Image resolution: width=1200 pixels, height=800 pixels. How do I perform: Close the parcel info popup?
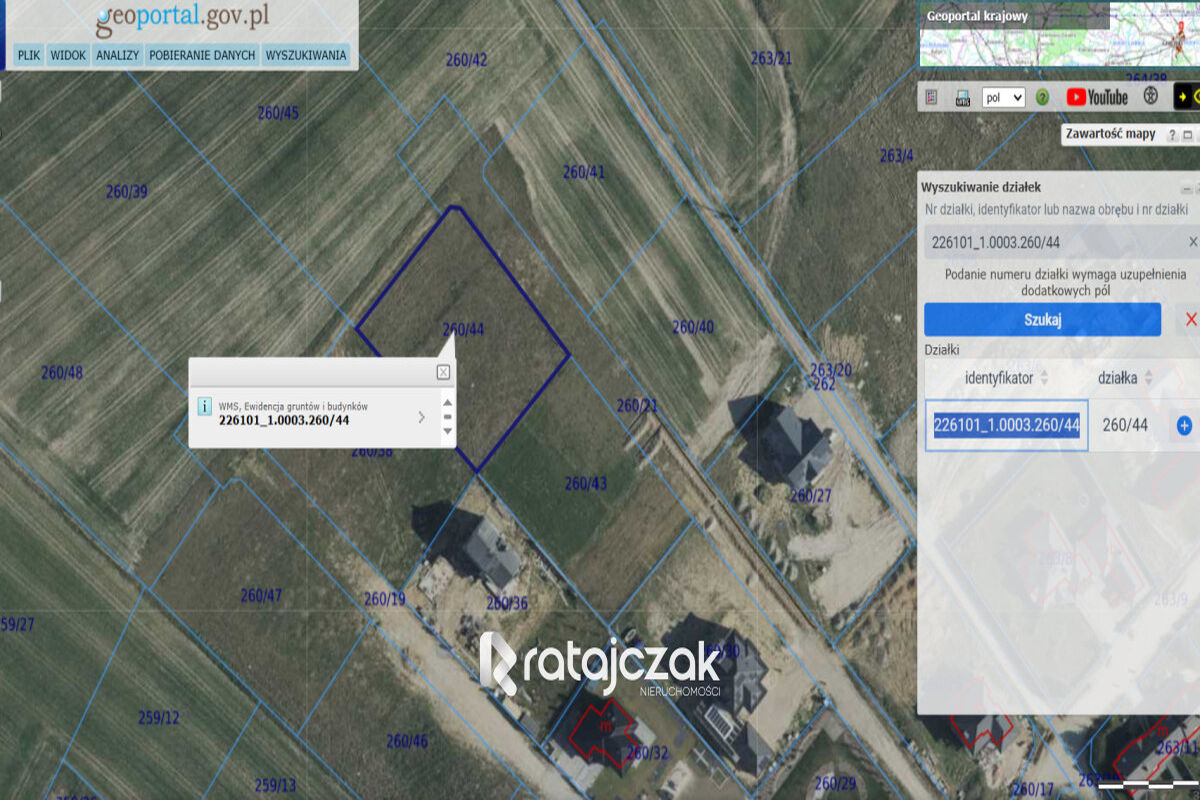tap(443, 372)
